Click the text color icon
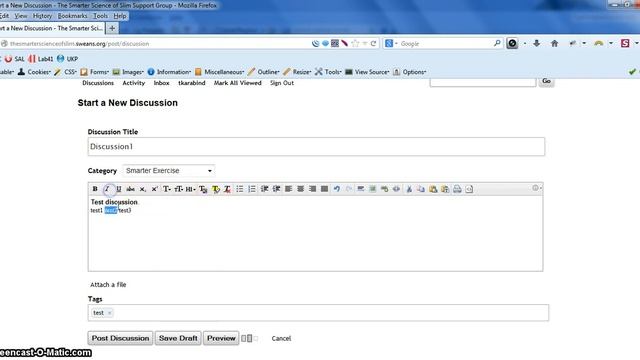Image resolution: width=640 pixels, height=360 pixels. tap(203, 189)
